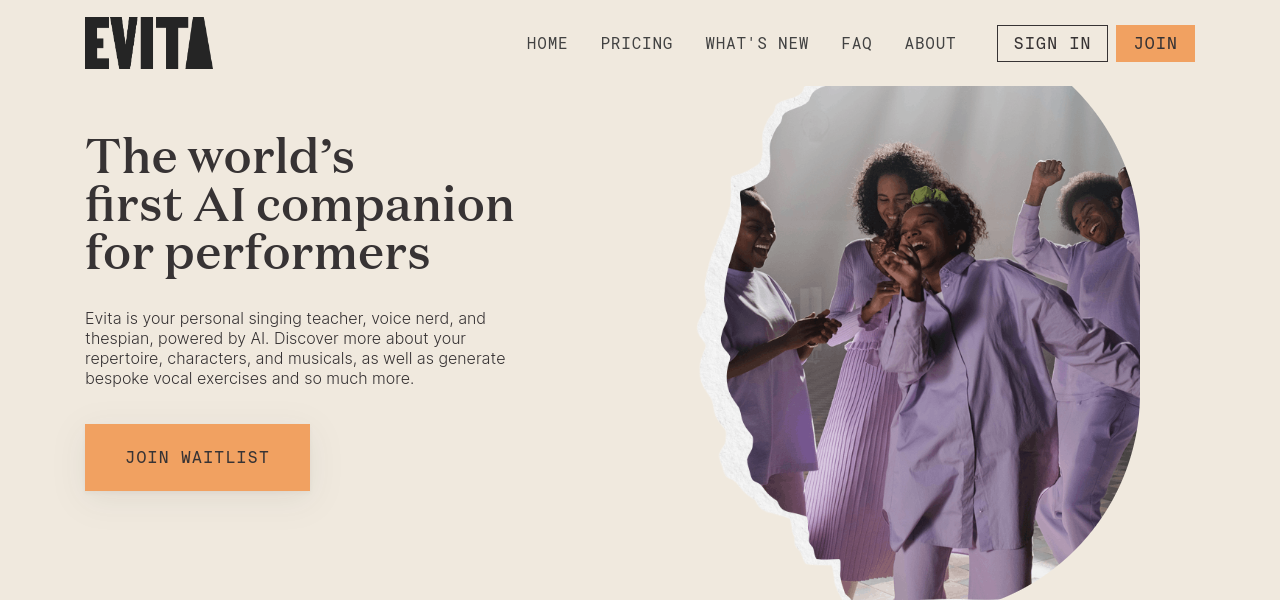Open the Pricing page

pos(636,44)
